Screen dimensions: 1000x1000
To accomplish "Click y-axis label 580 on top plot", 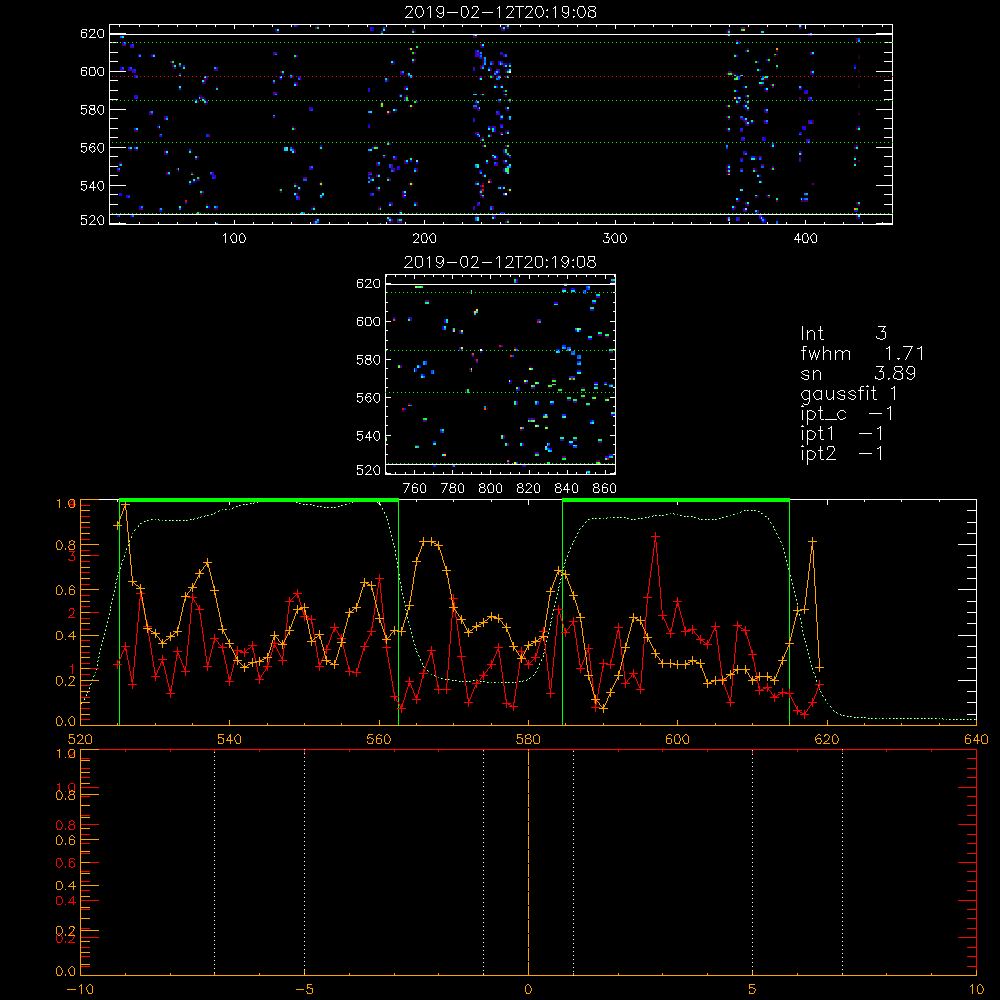I will [x=92, y=110].
